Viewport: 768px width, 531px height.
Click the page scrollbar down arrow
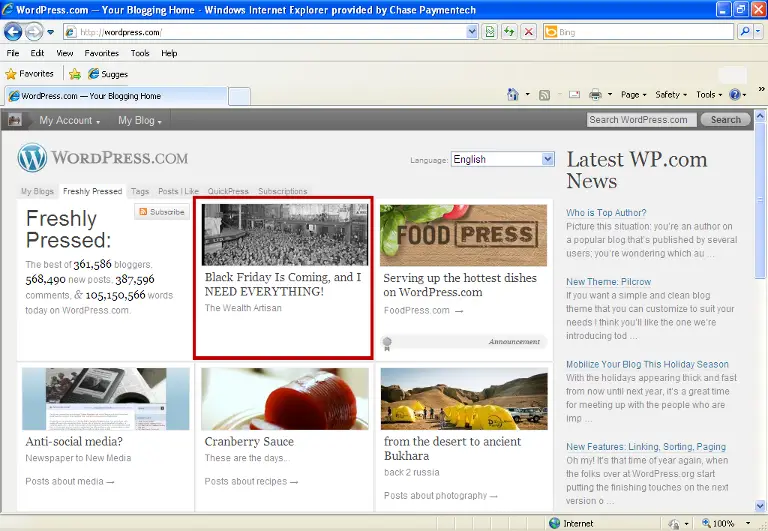(760, 506)
